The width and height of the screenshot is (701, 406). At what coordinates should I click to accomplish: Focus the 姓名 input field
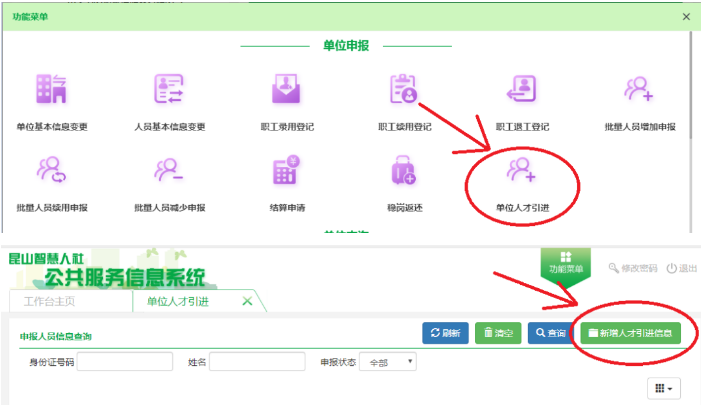257,362
